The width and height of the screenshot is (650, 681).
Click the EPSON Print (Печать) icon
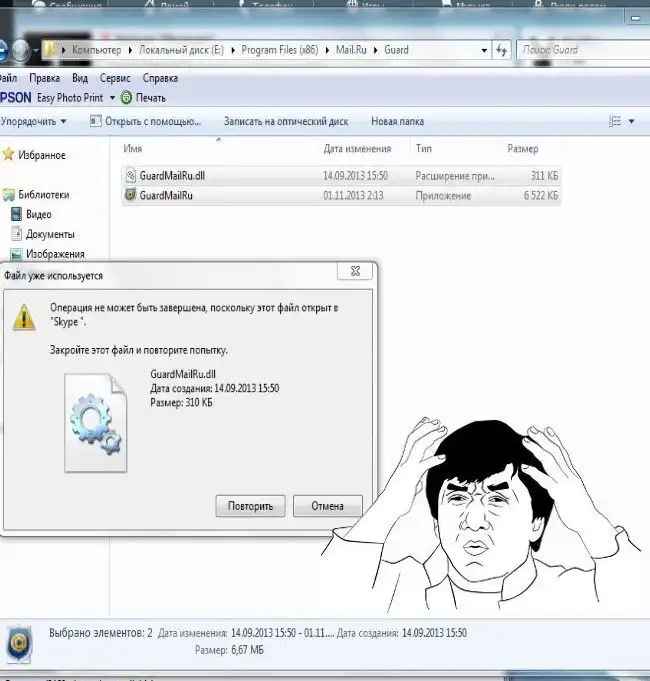(126, 98)
